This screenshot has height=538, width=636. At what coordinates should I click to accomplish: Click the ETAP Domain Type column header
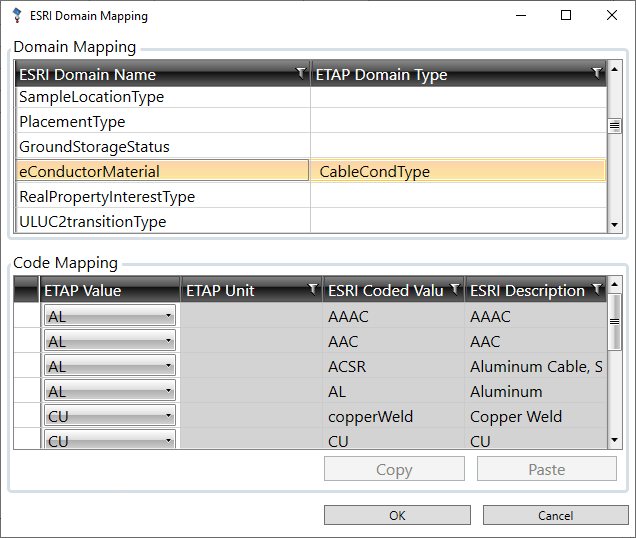(x=458, y=74)
